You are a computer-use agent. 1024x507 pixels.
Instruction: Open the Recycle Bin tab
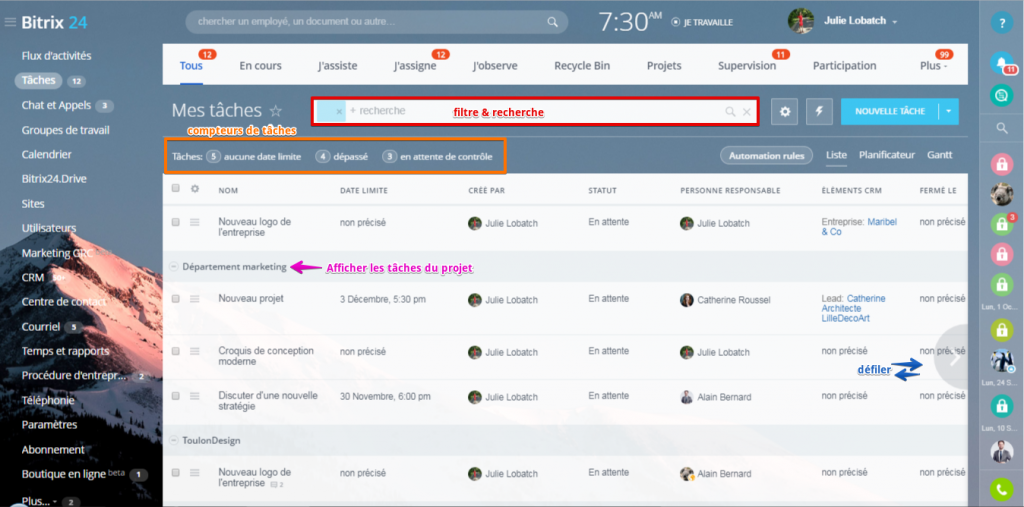pos(583,65)
